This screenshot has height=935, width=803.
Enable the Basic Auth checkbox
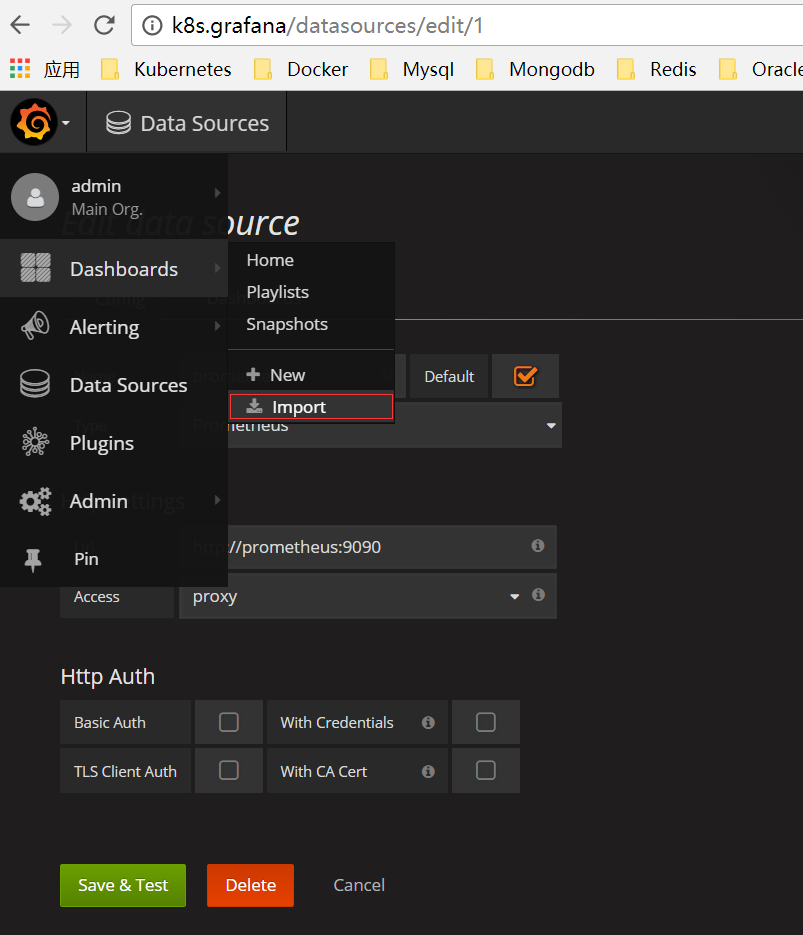pos(229,722)
